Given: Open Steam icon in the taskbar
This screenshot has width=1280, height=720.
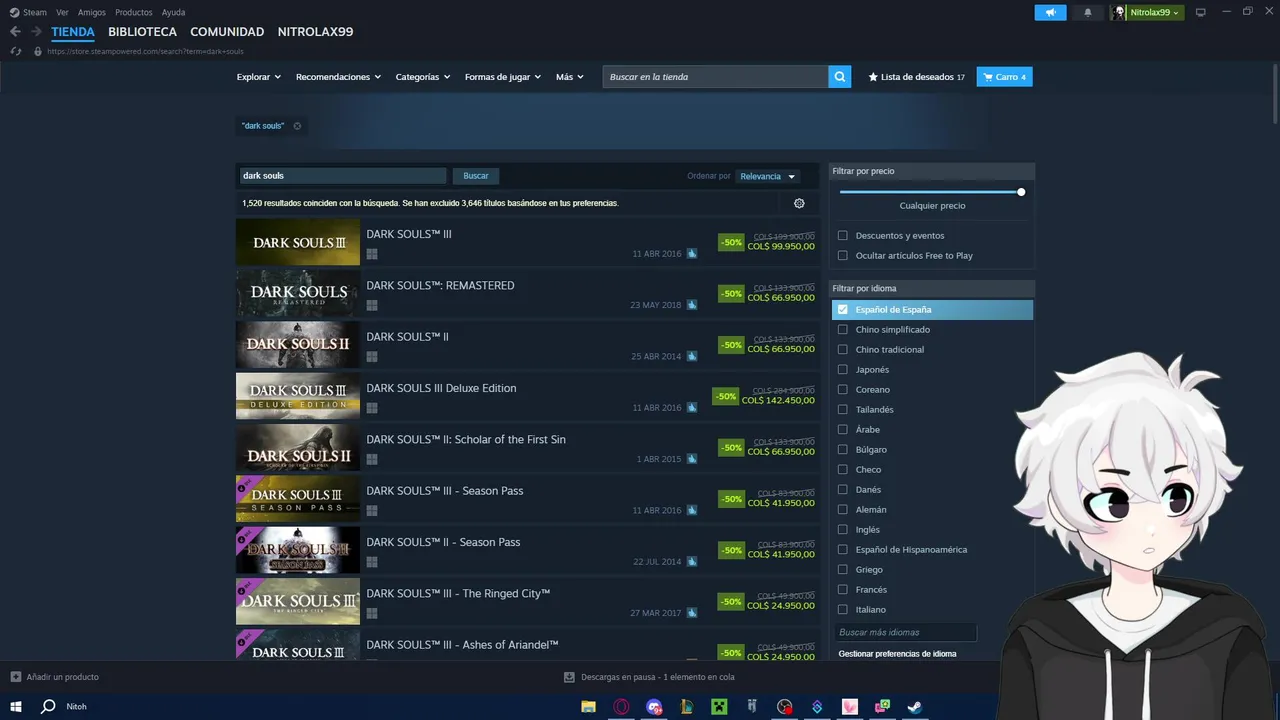Looking at the screenshot, I should 914,706.
